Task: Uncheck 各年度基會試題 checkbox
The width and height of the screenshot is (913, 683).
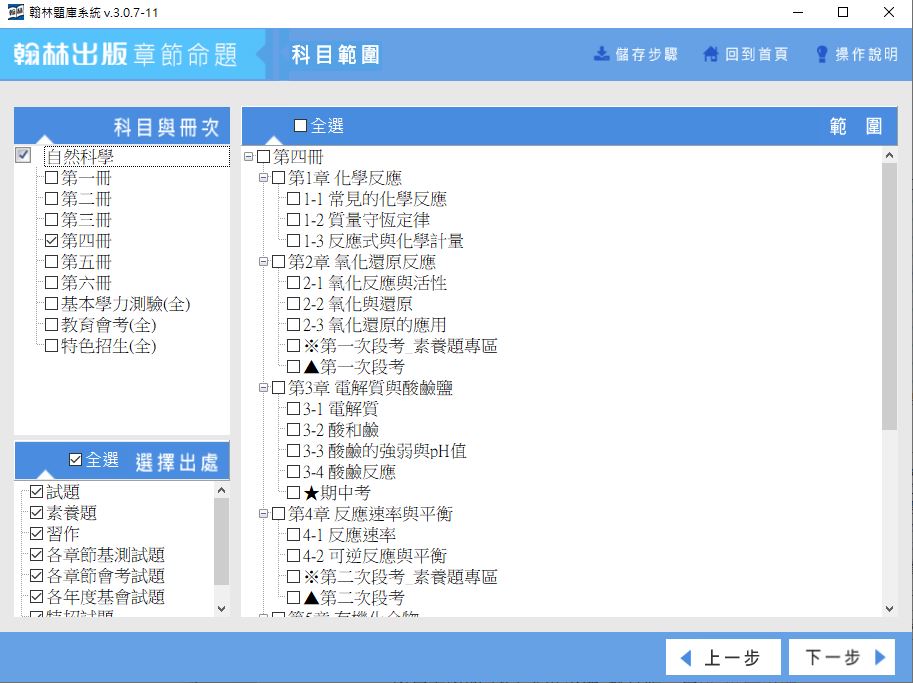Action: click(36, 596)
